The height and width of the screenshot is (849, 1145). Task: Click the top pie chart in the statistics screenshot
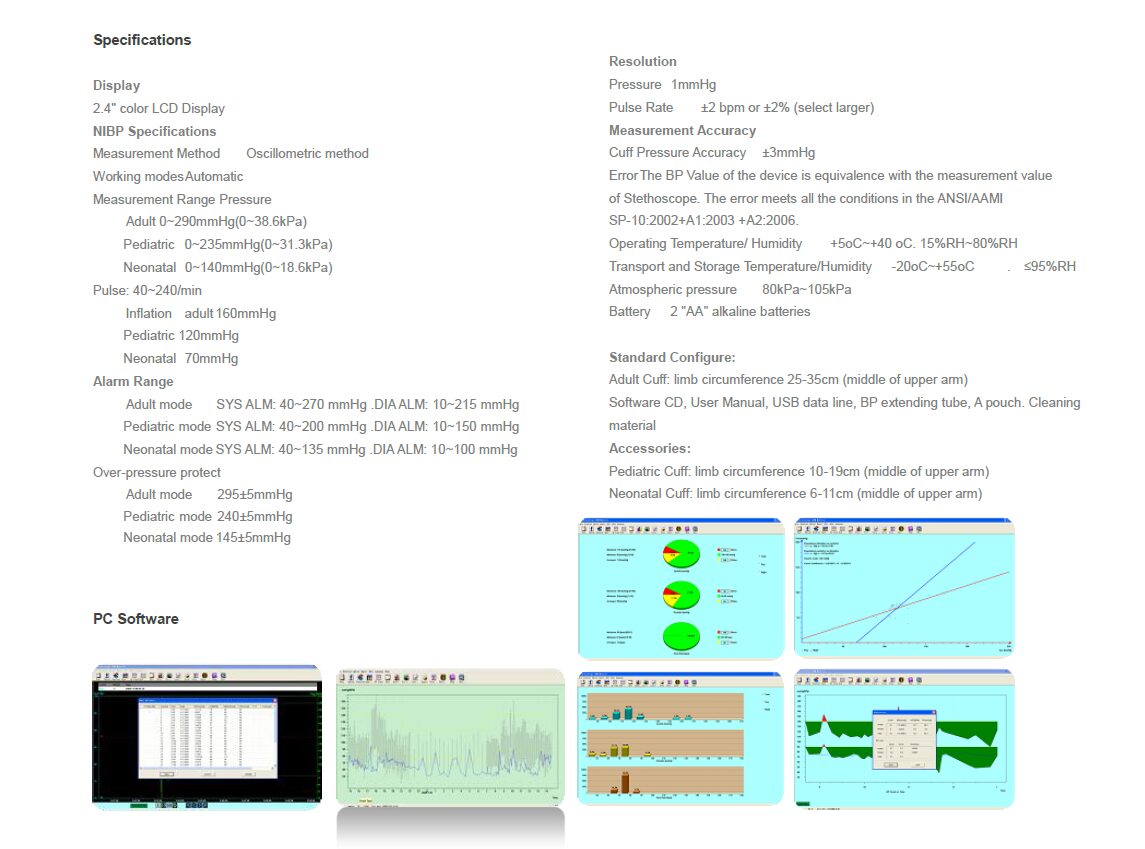pyautogui.click(x=680, y=553)
